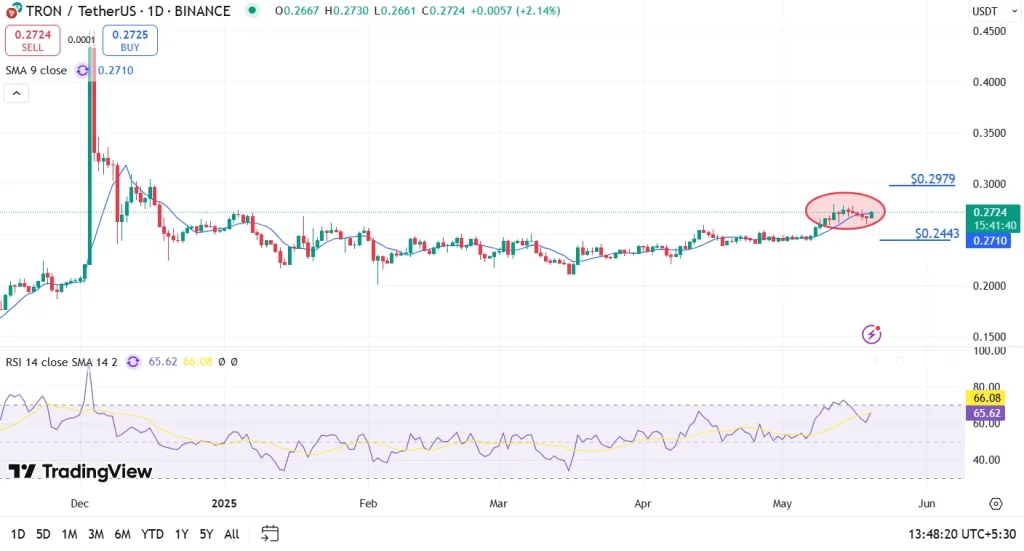The height and width of the screenshot is (551, 1024).
Task: Click the 0.2725 BUY button
Action: pos(130,40)
